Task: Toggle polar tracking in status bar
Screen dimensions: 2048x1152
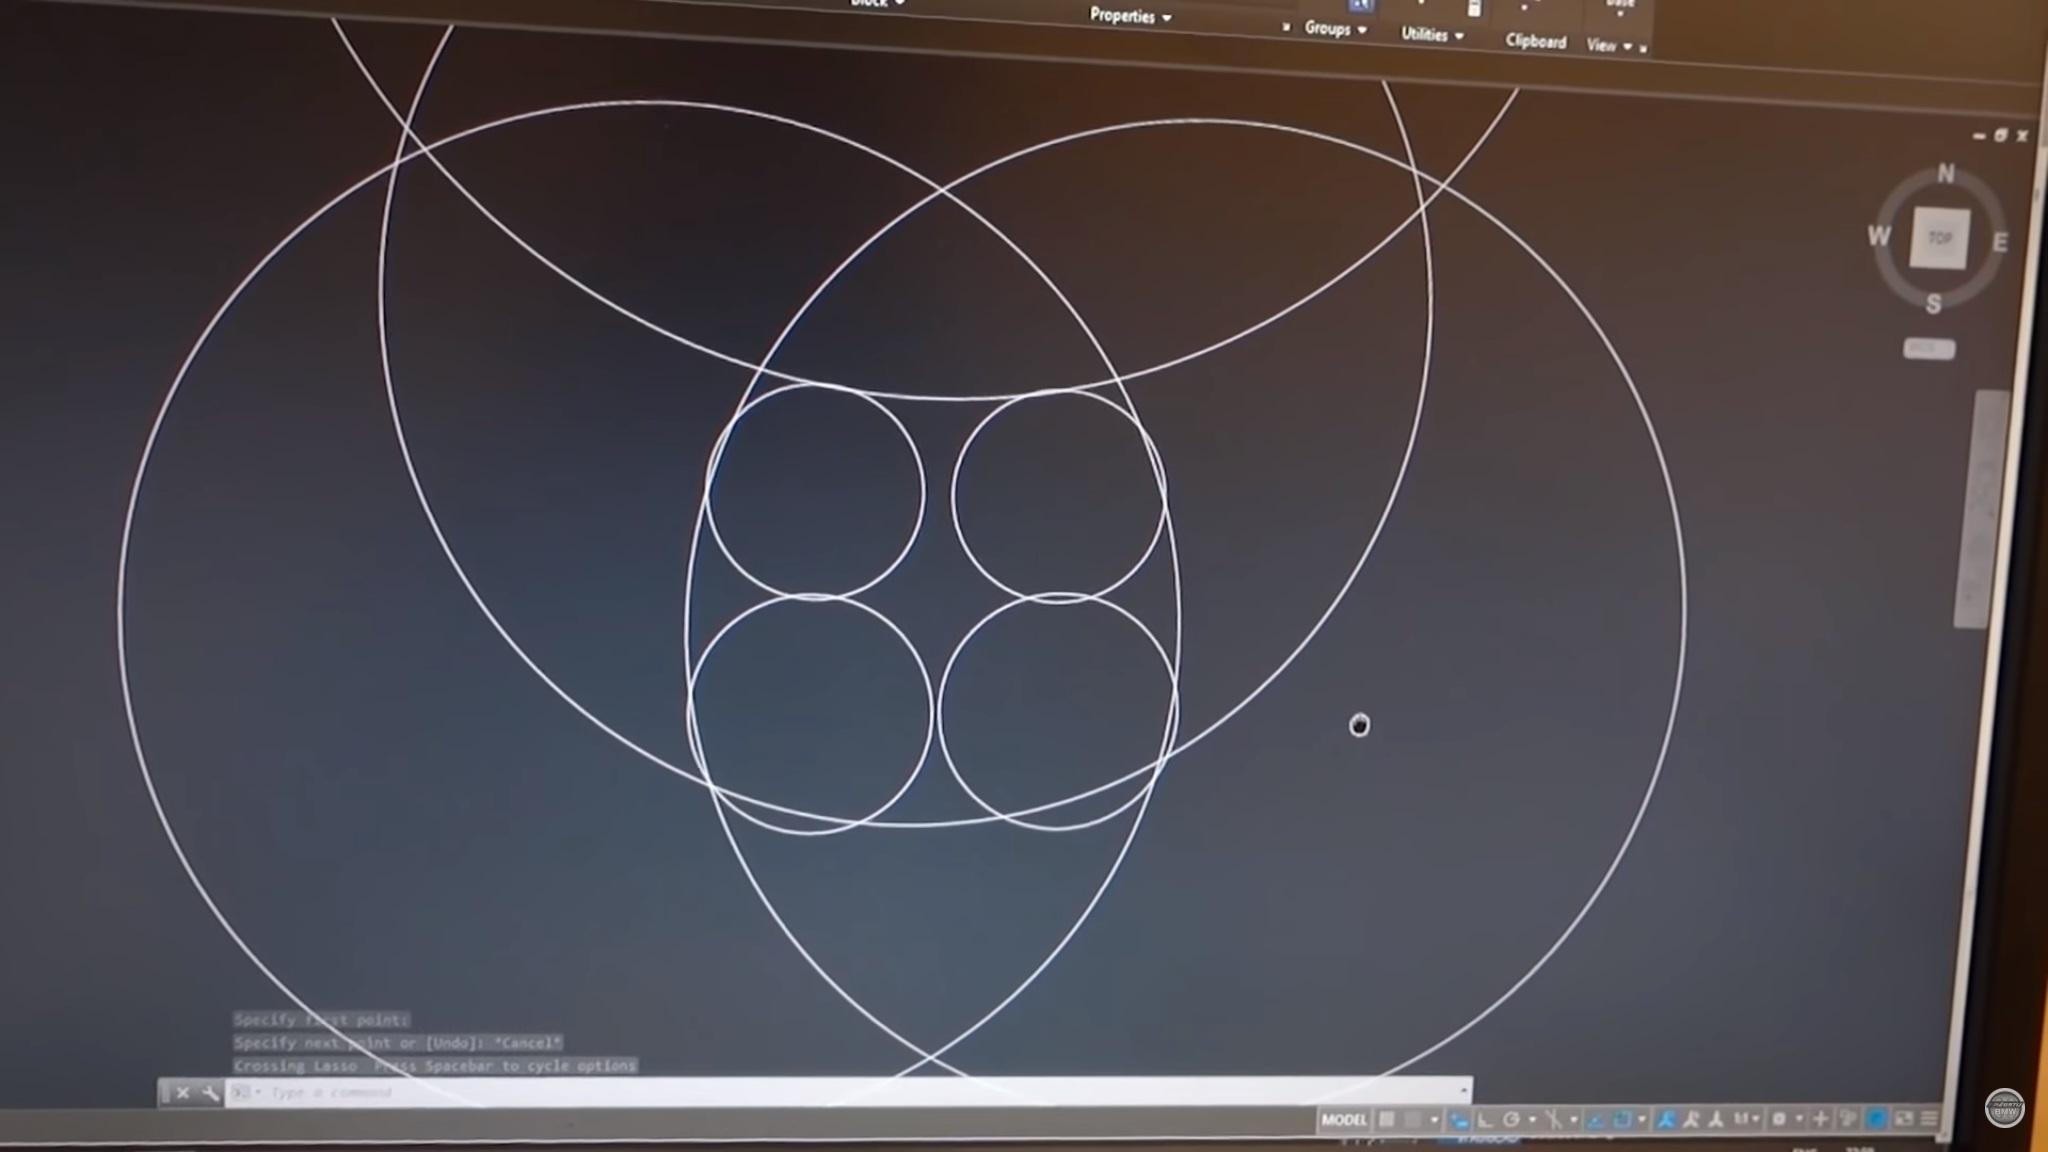Action: point(1511,1120)
